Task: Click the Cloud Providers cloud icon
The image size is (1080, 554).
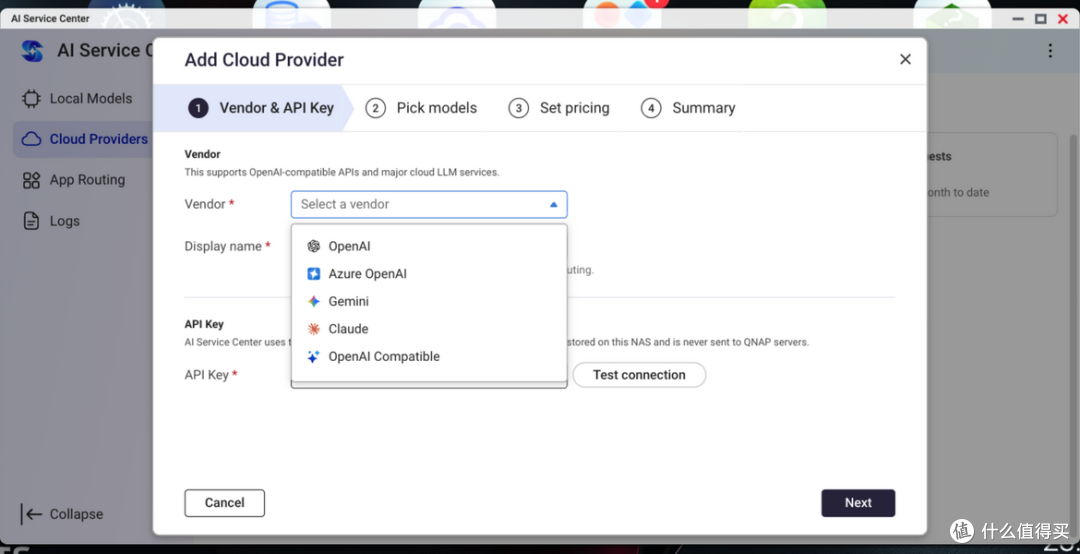Action: click(x=31, y=139)
